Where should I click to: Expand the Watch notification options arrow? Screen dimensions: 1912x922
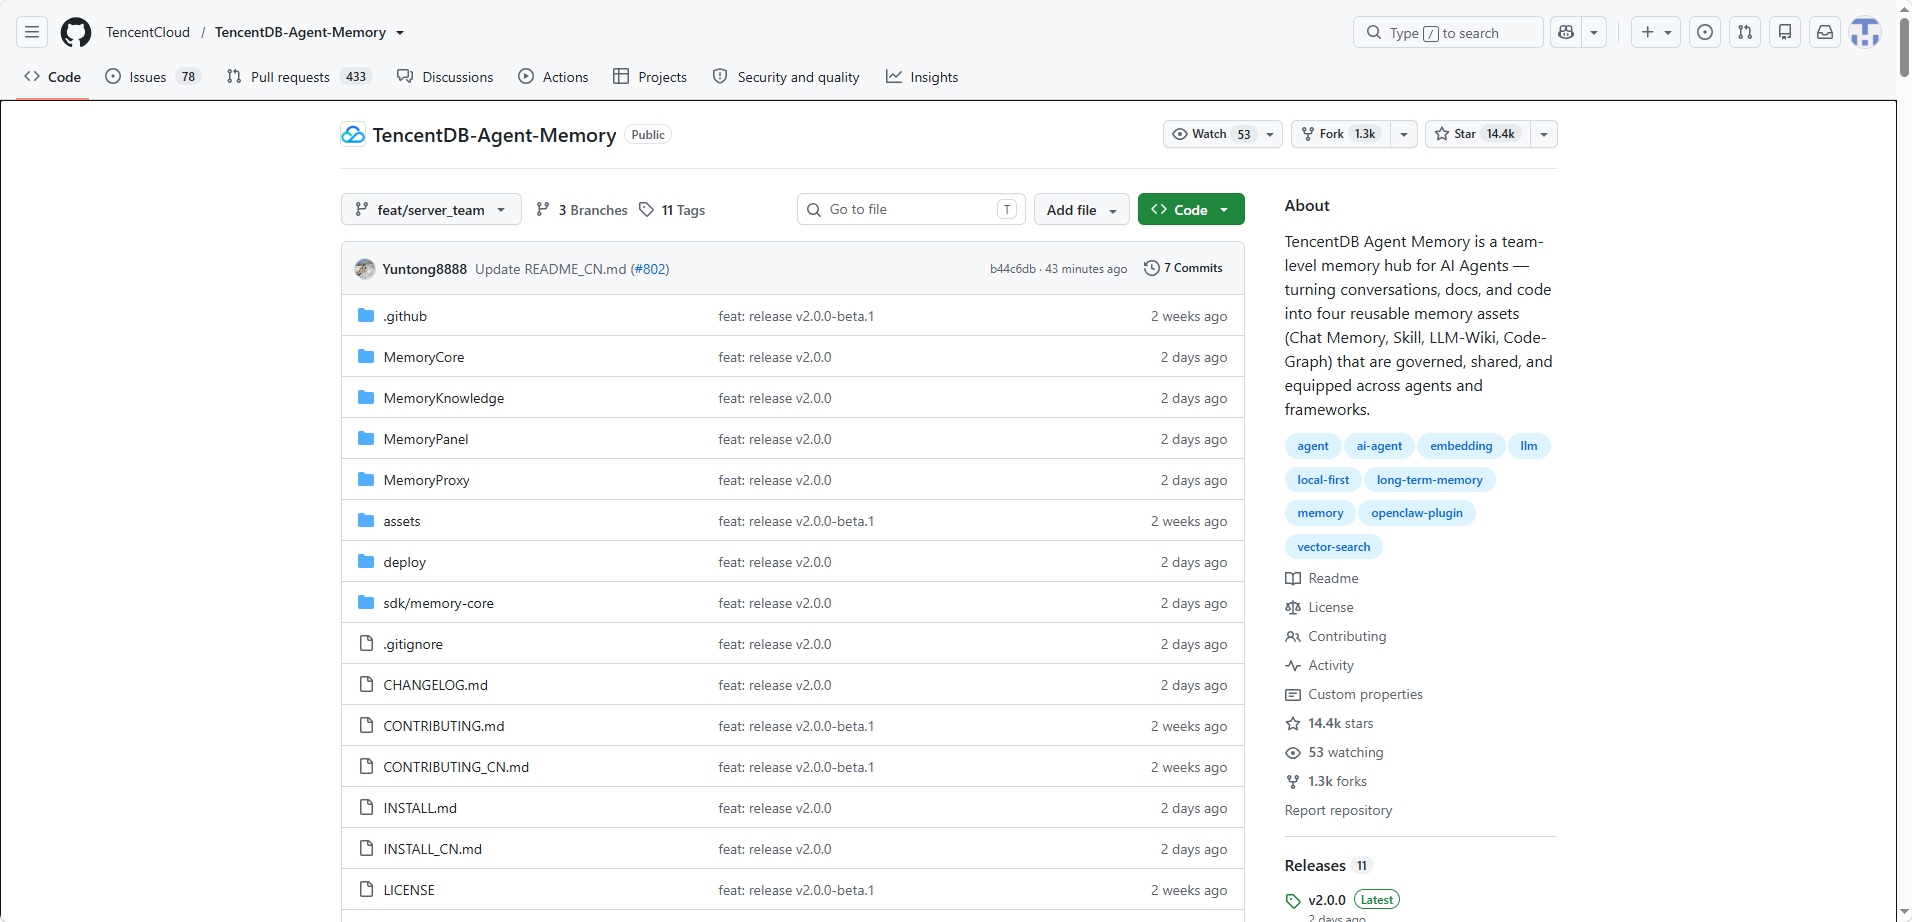point(1270,134)
